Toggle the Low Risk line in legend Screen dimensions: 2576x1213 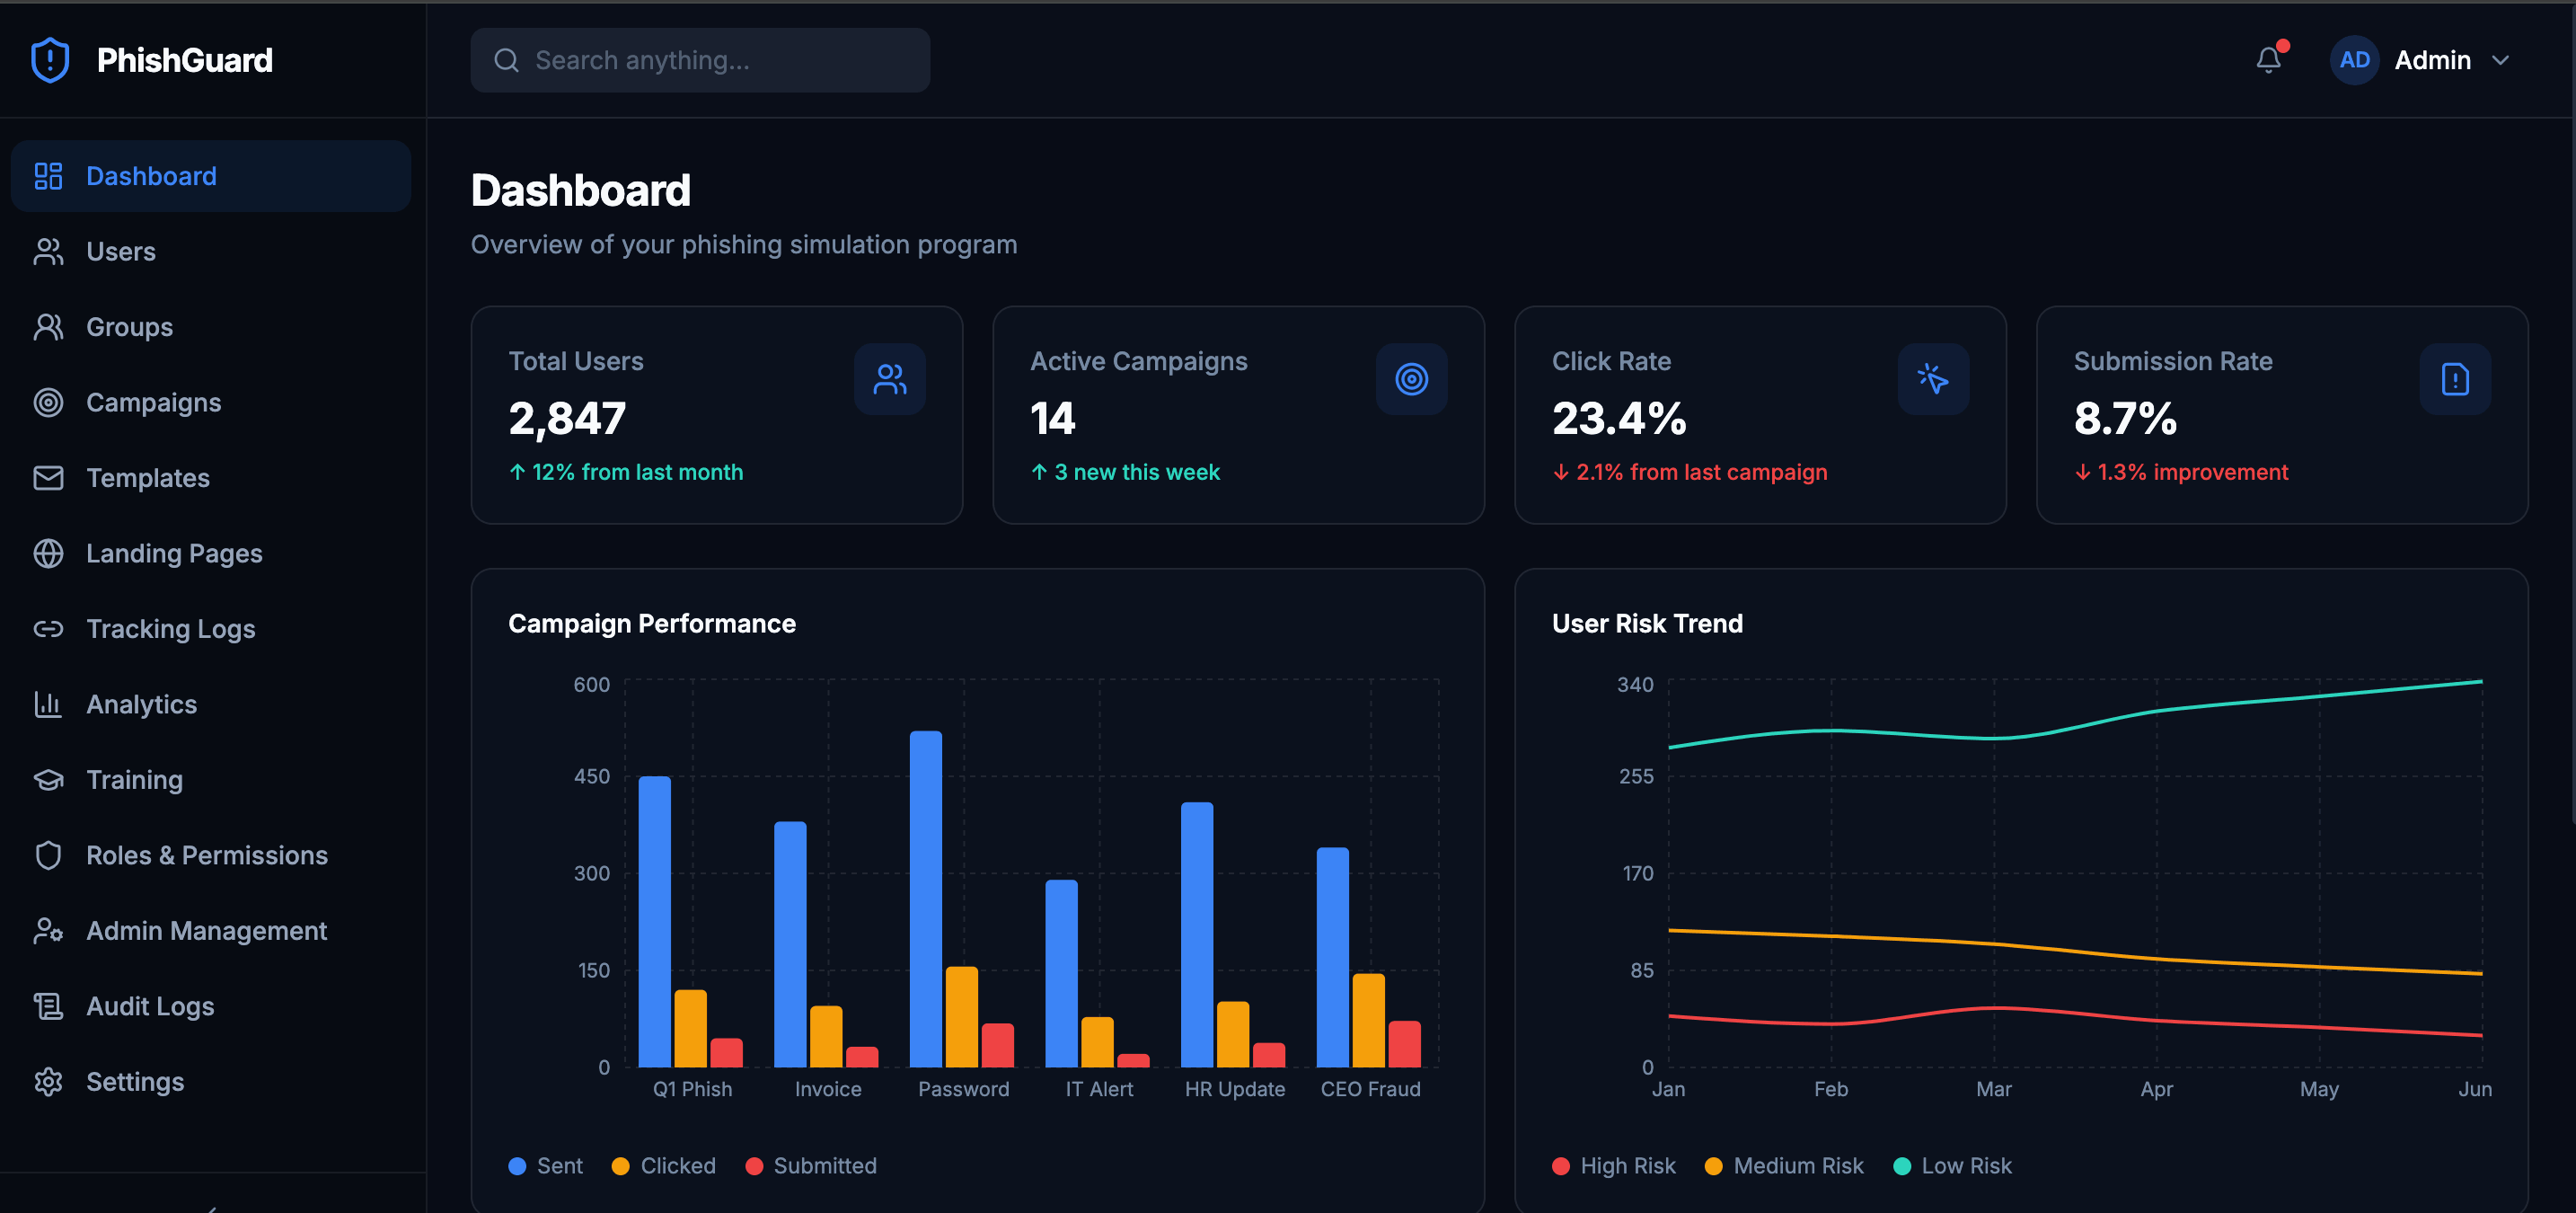(x=1953, y=1166)
